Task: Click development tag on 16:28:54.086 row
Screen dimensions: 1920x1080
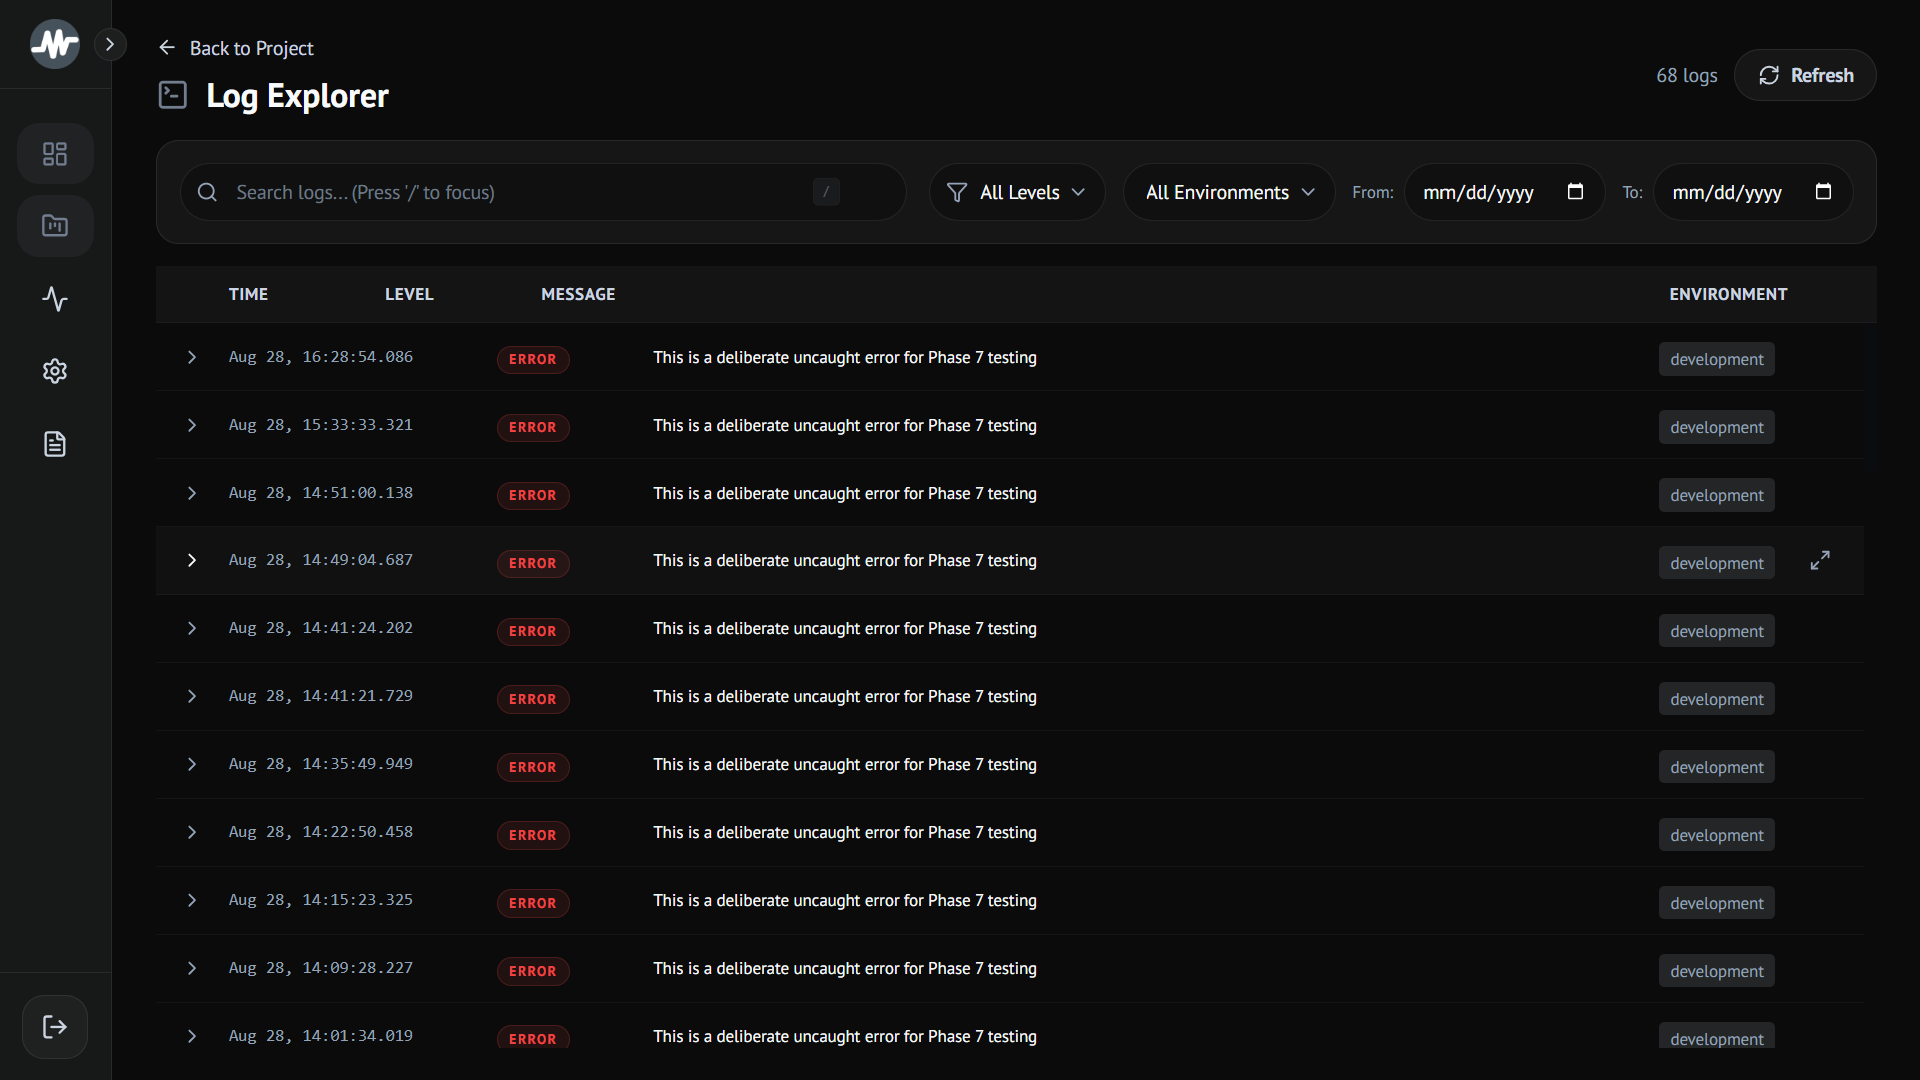Action: pyautogui.click(x=1717, y=359)
